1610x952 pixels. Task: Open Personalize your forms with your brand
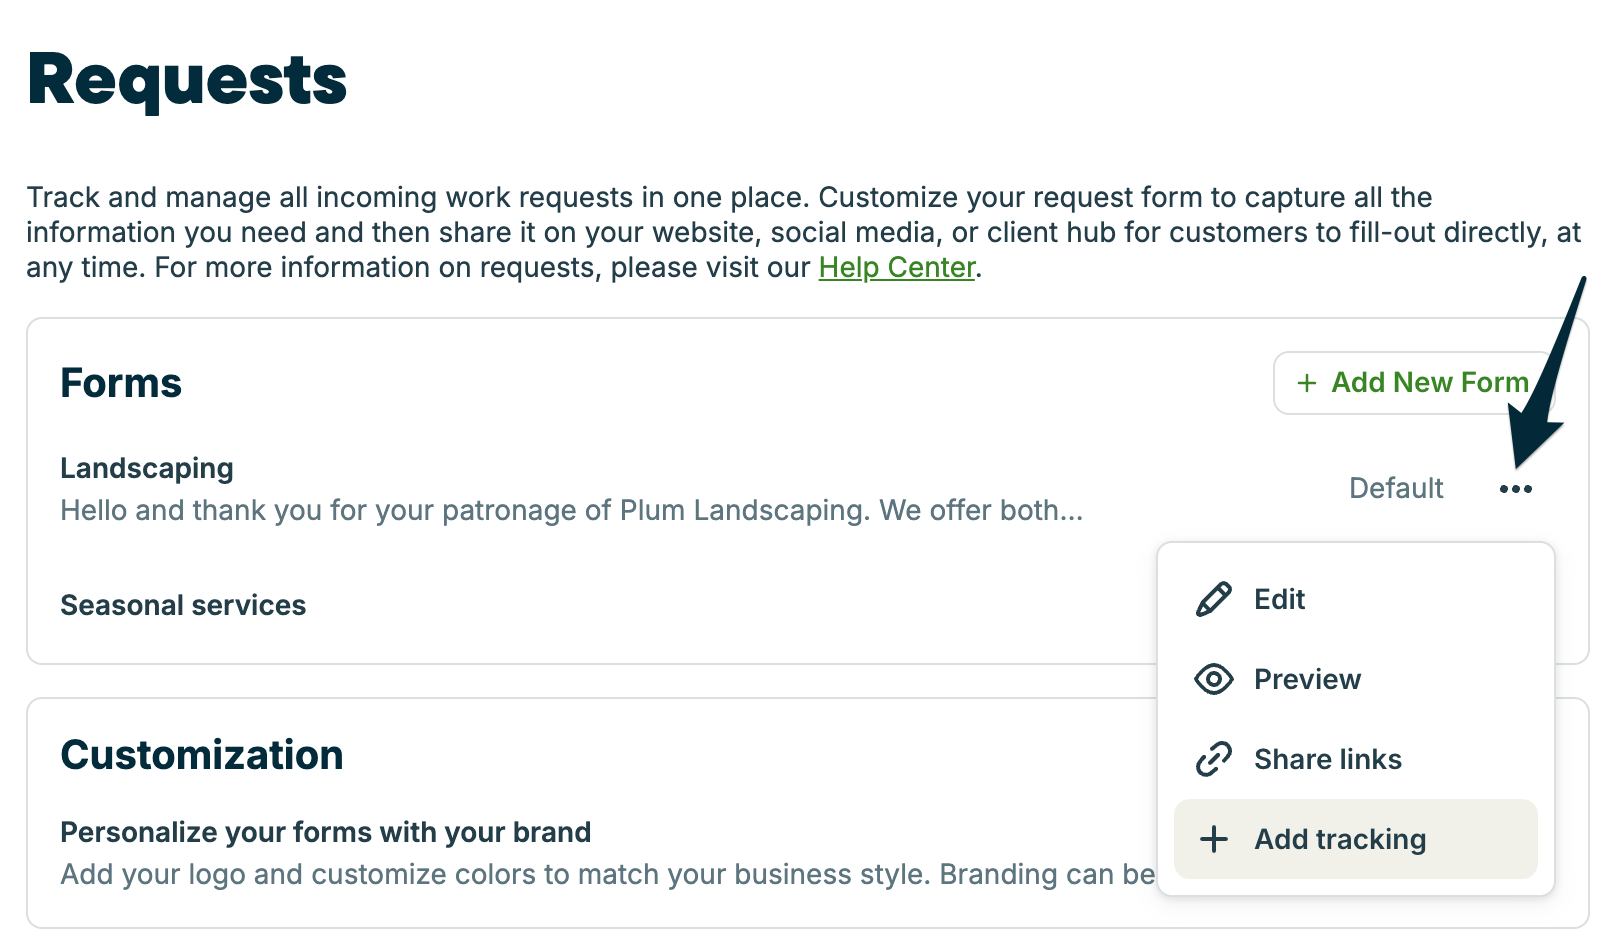point(325,832)
